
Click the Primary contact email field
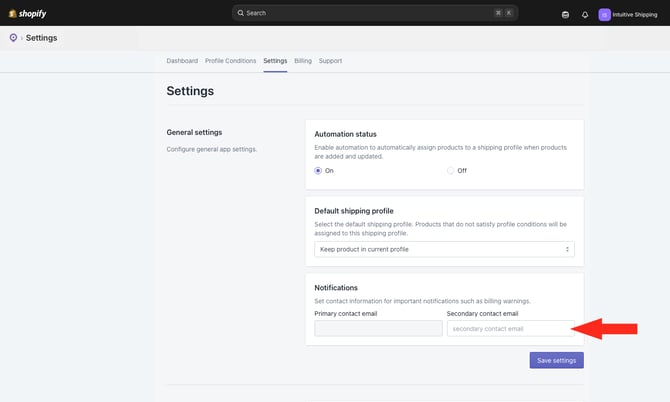point(379,329)
